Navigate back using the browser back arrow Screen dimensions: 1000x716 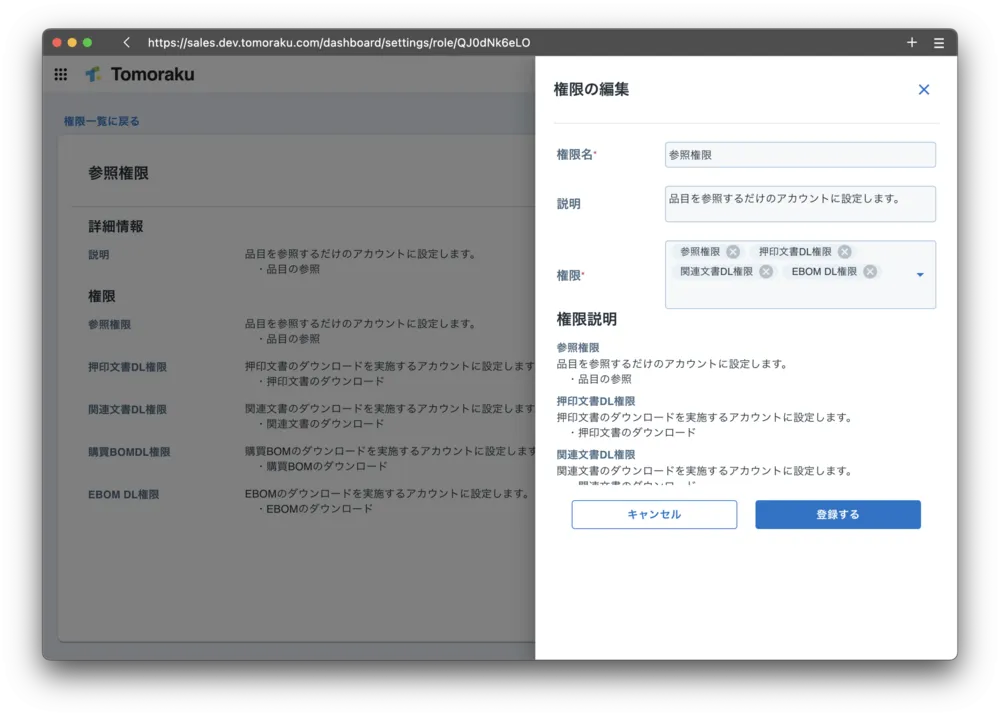(x=124, y=42)
